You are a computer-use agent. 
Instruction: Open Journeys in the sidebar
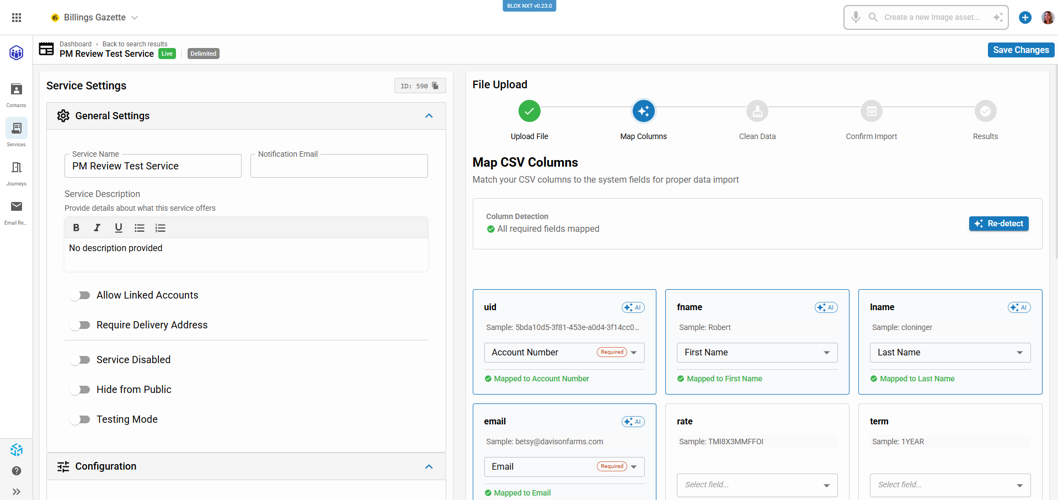[16, 172]
